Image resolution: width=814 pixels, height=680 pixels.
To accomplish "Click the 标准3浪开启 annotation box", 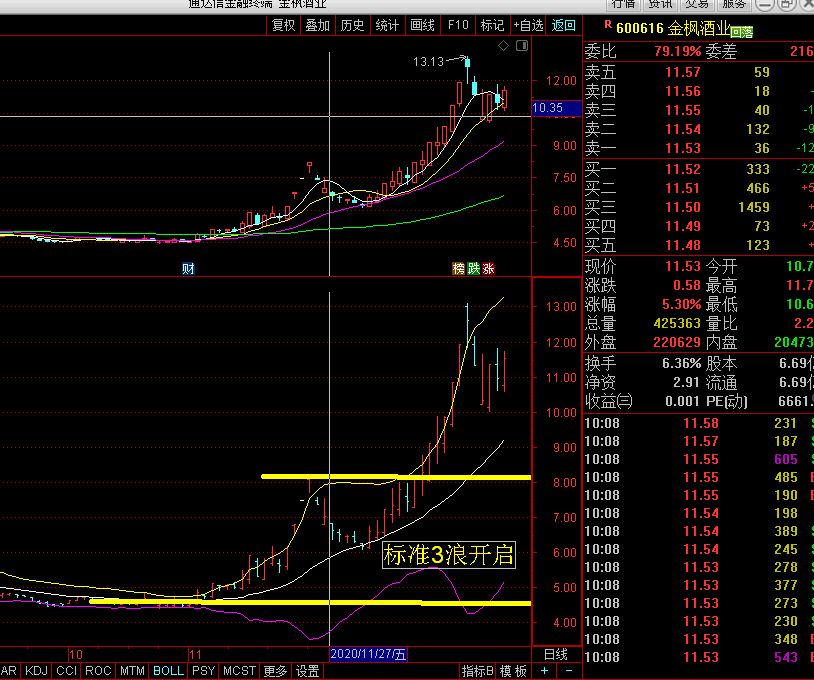I will (449, 555).
